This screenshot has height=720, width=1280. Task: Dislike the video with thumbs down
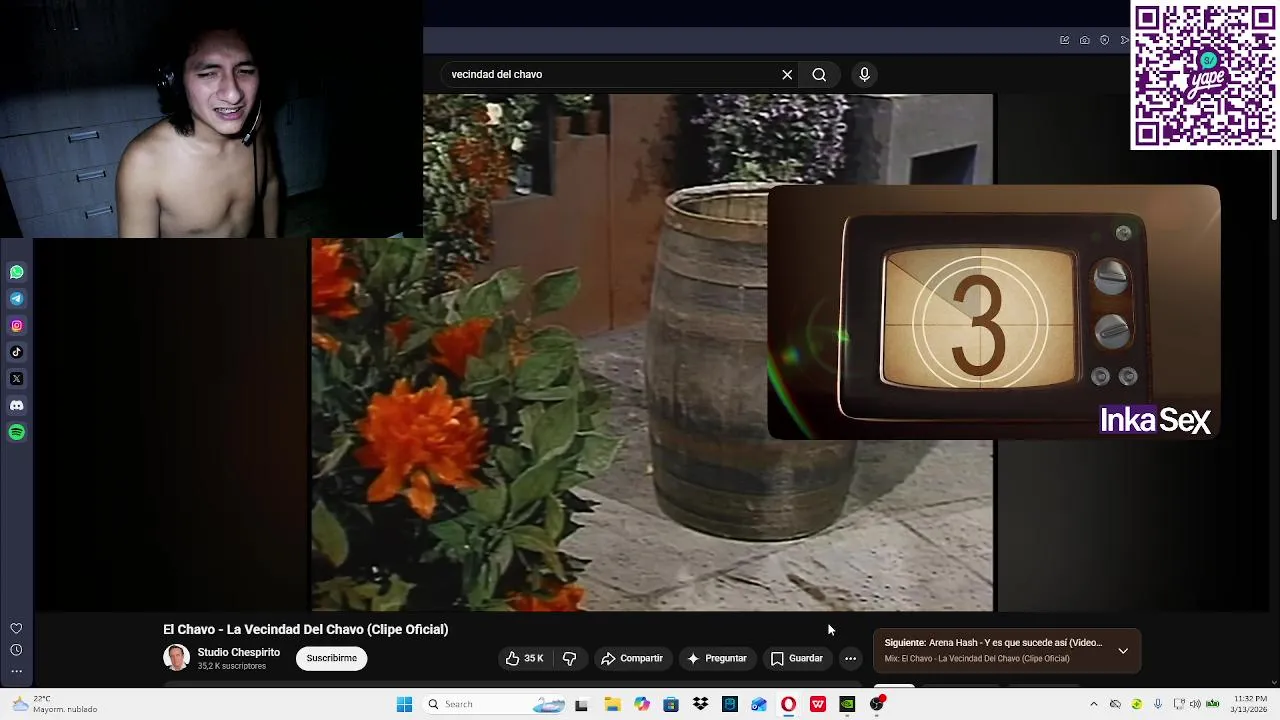coord(569,658)
